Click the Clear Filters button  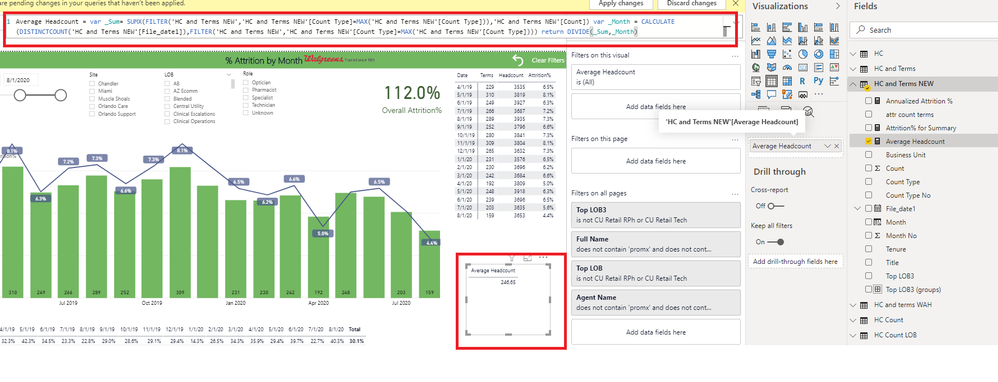coord(548,60)
